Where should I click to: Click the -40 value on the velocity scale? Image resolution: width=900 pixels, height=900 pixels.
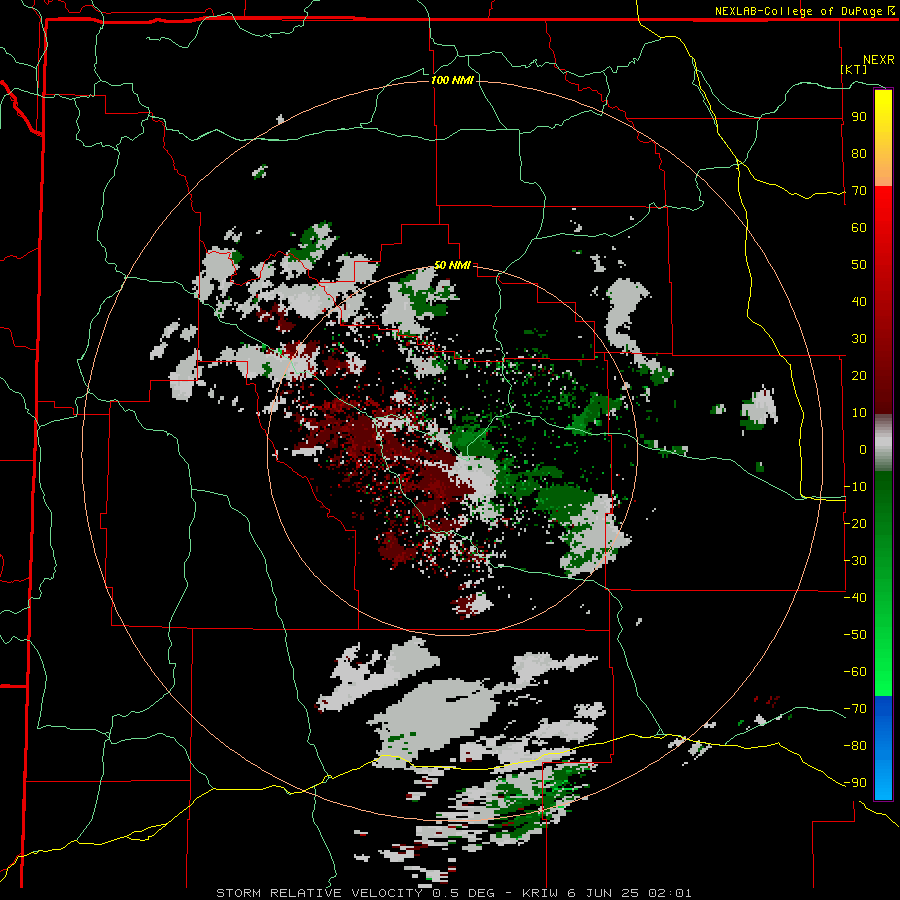pyautogui.click(x=855, y=598)
